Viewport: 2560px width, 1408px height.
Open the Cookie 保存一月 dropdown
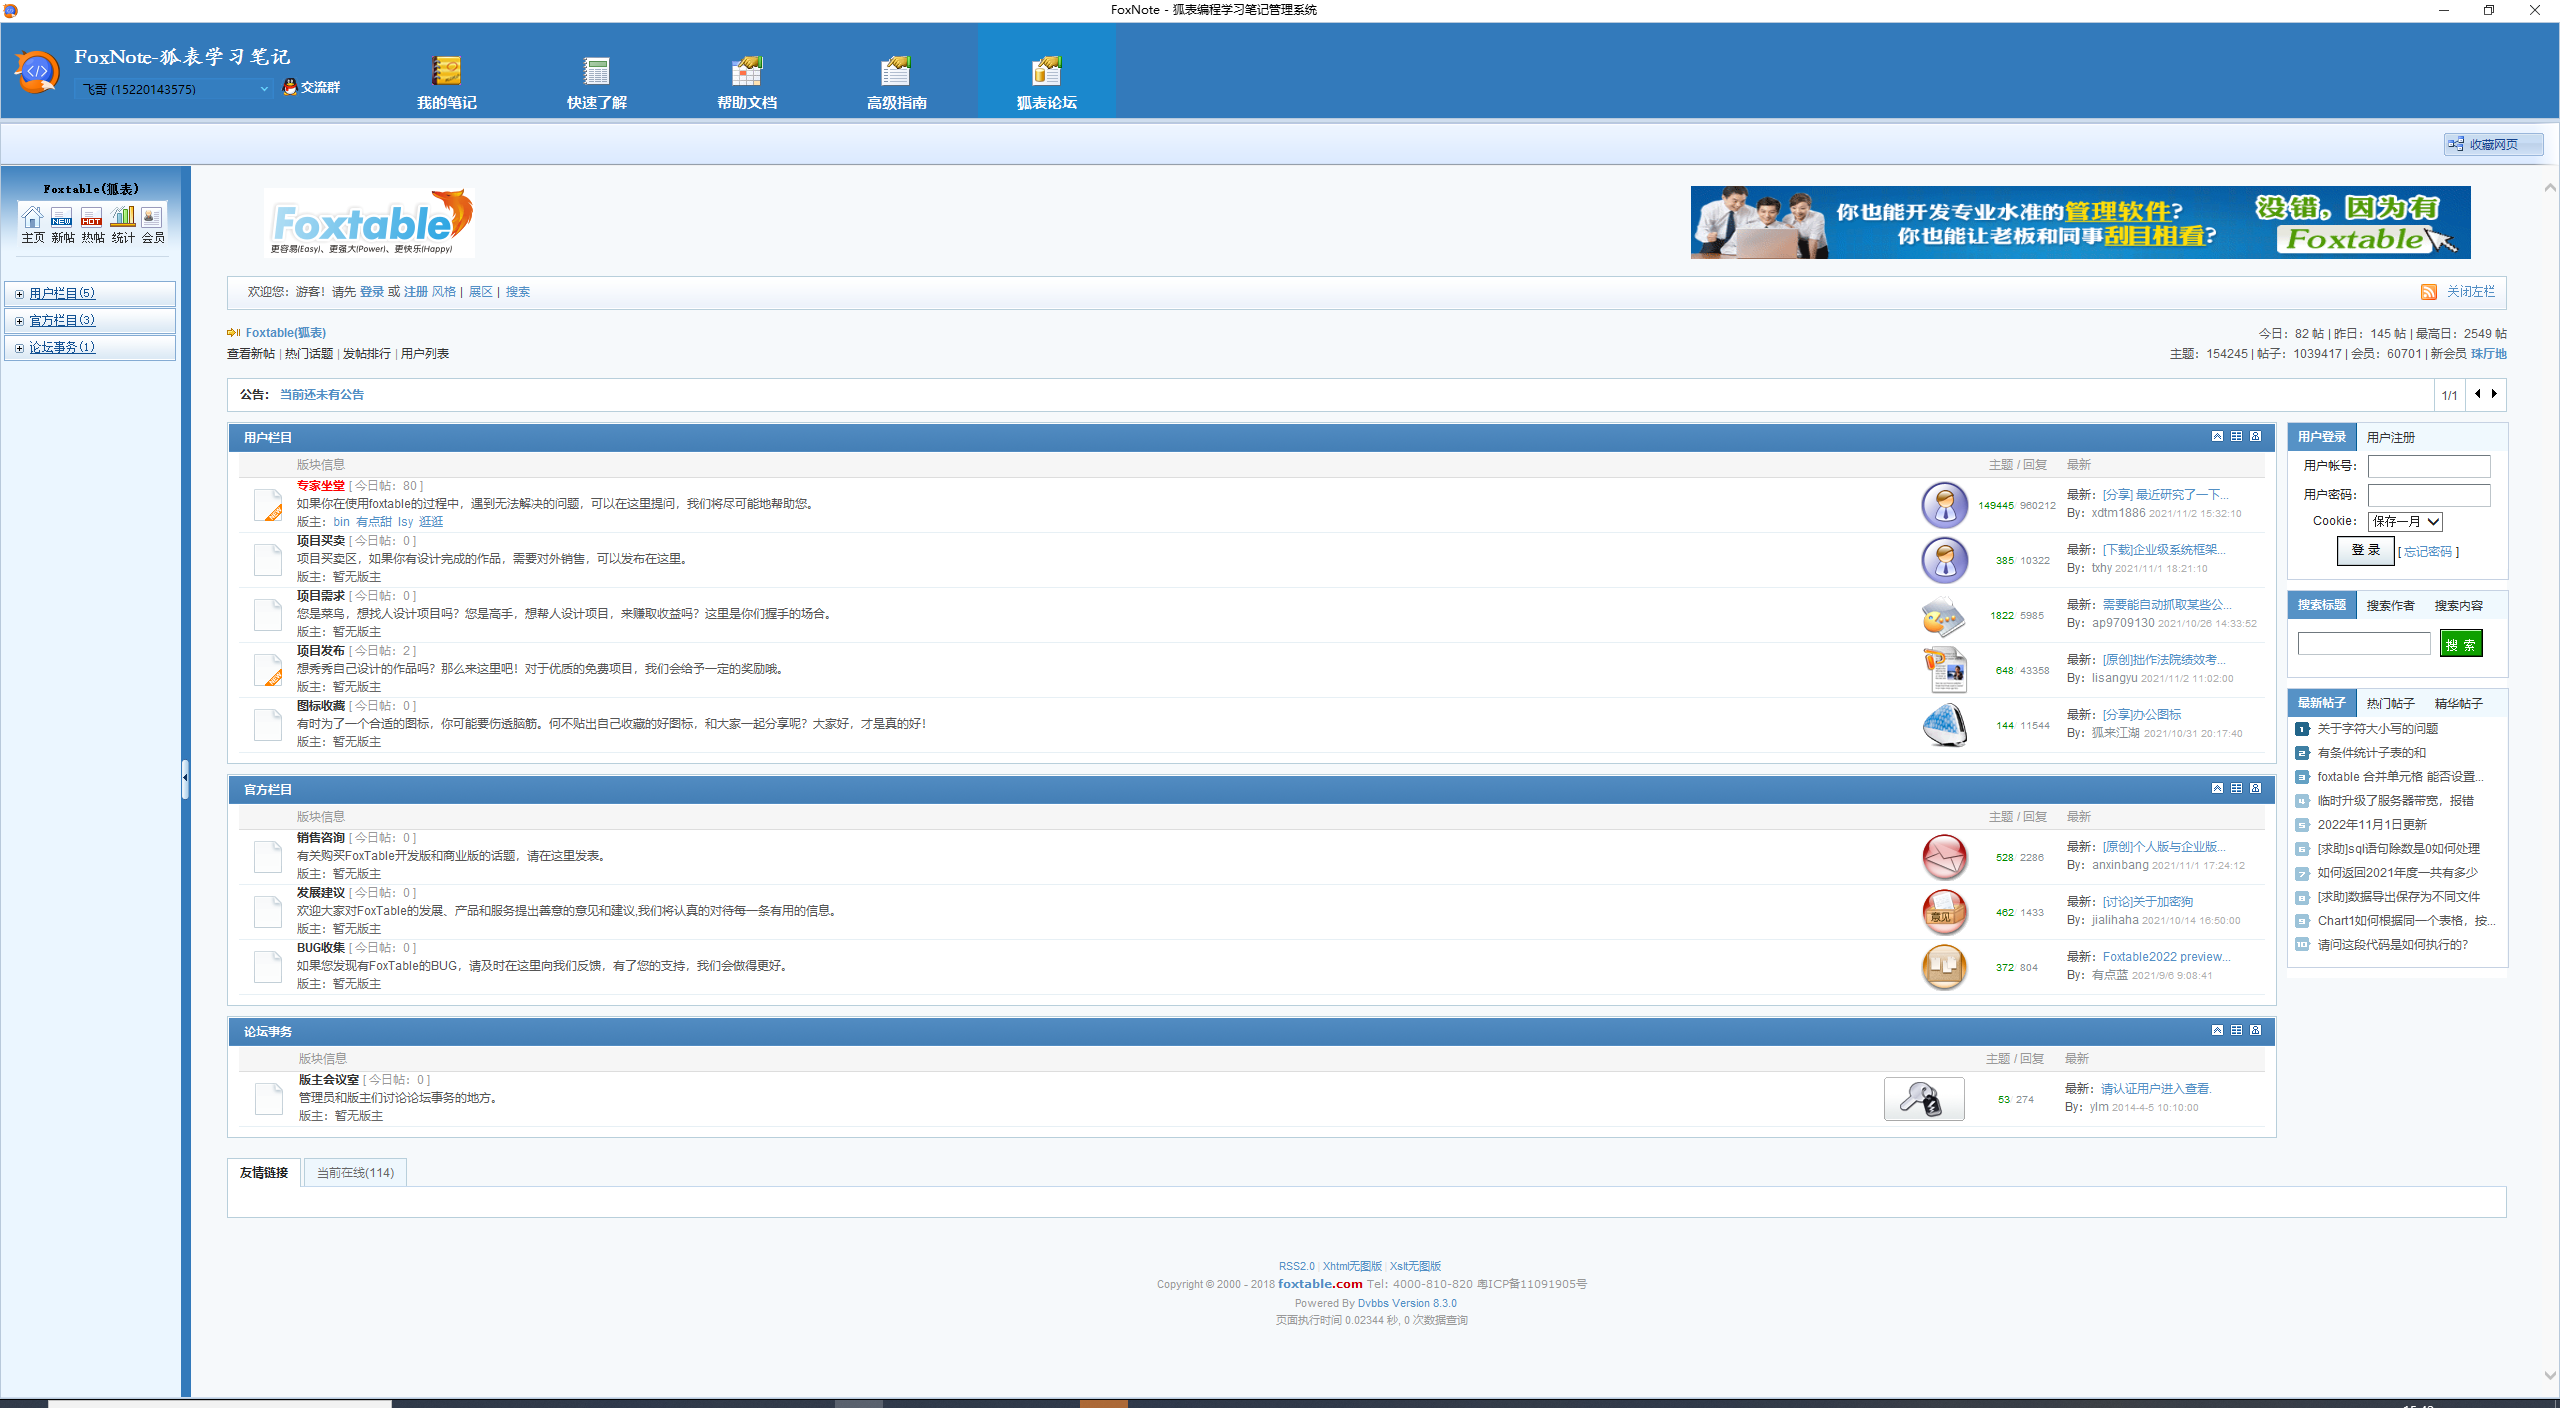point(2405,521)
